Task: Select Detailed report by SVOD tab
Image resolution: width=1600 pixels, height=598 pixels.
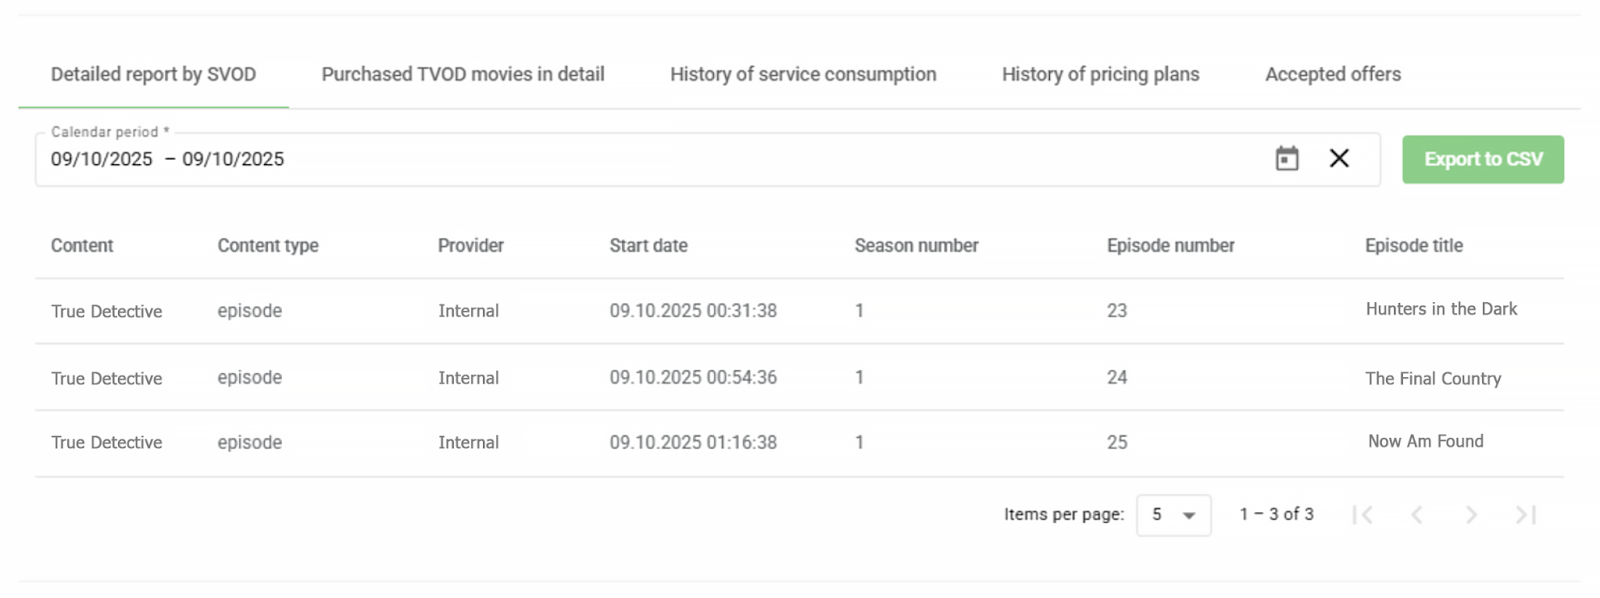Action: click(153, 74)
